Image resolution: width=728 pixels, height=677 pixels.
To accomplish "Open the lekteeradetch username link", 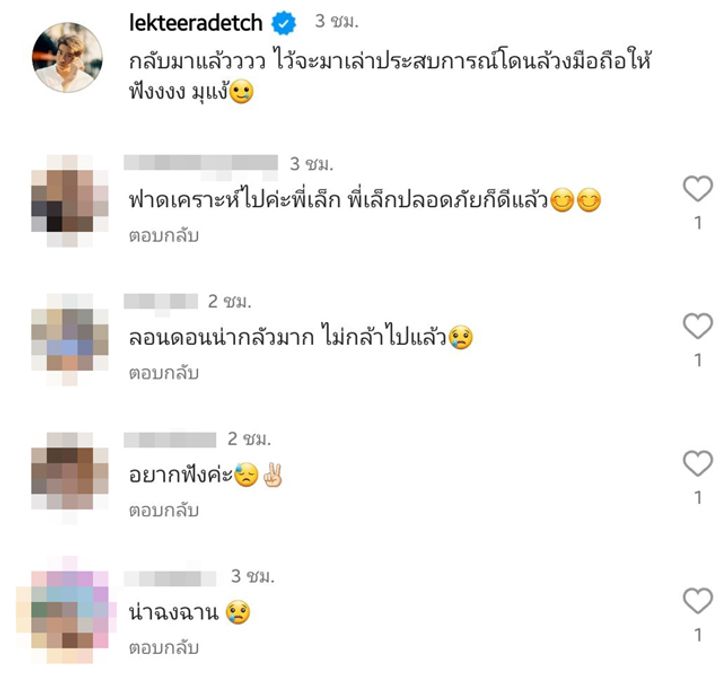I will click(x=195, y=23).
